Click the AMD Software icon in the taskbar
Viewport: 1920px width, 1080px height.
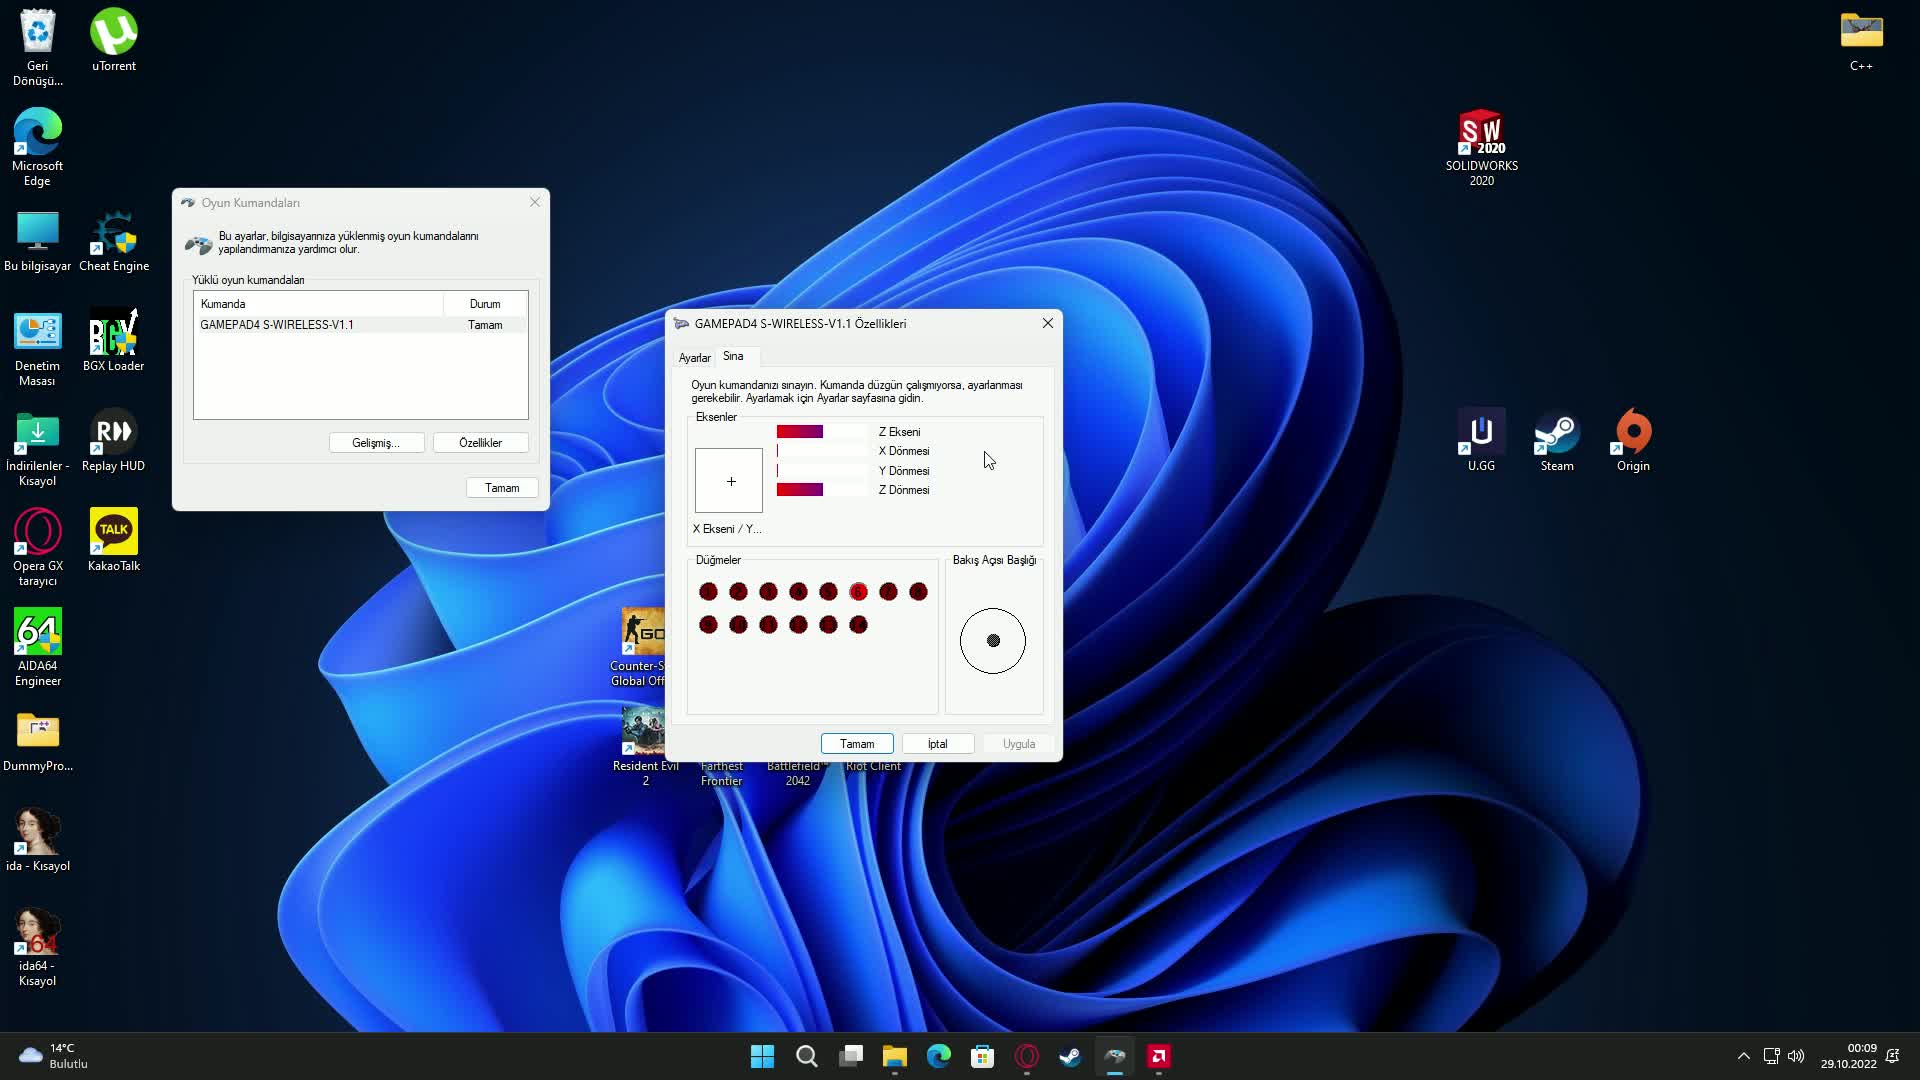1159,1056
